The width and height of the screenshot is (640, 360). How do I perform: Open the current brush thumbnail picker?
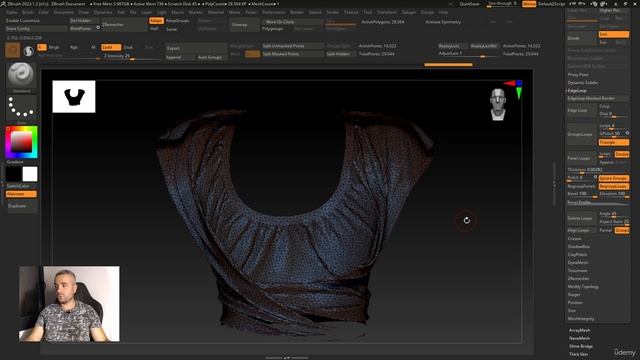[x=21, y=76]
